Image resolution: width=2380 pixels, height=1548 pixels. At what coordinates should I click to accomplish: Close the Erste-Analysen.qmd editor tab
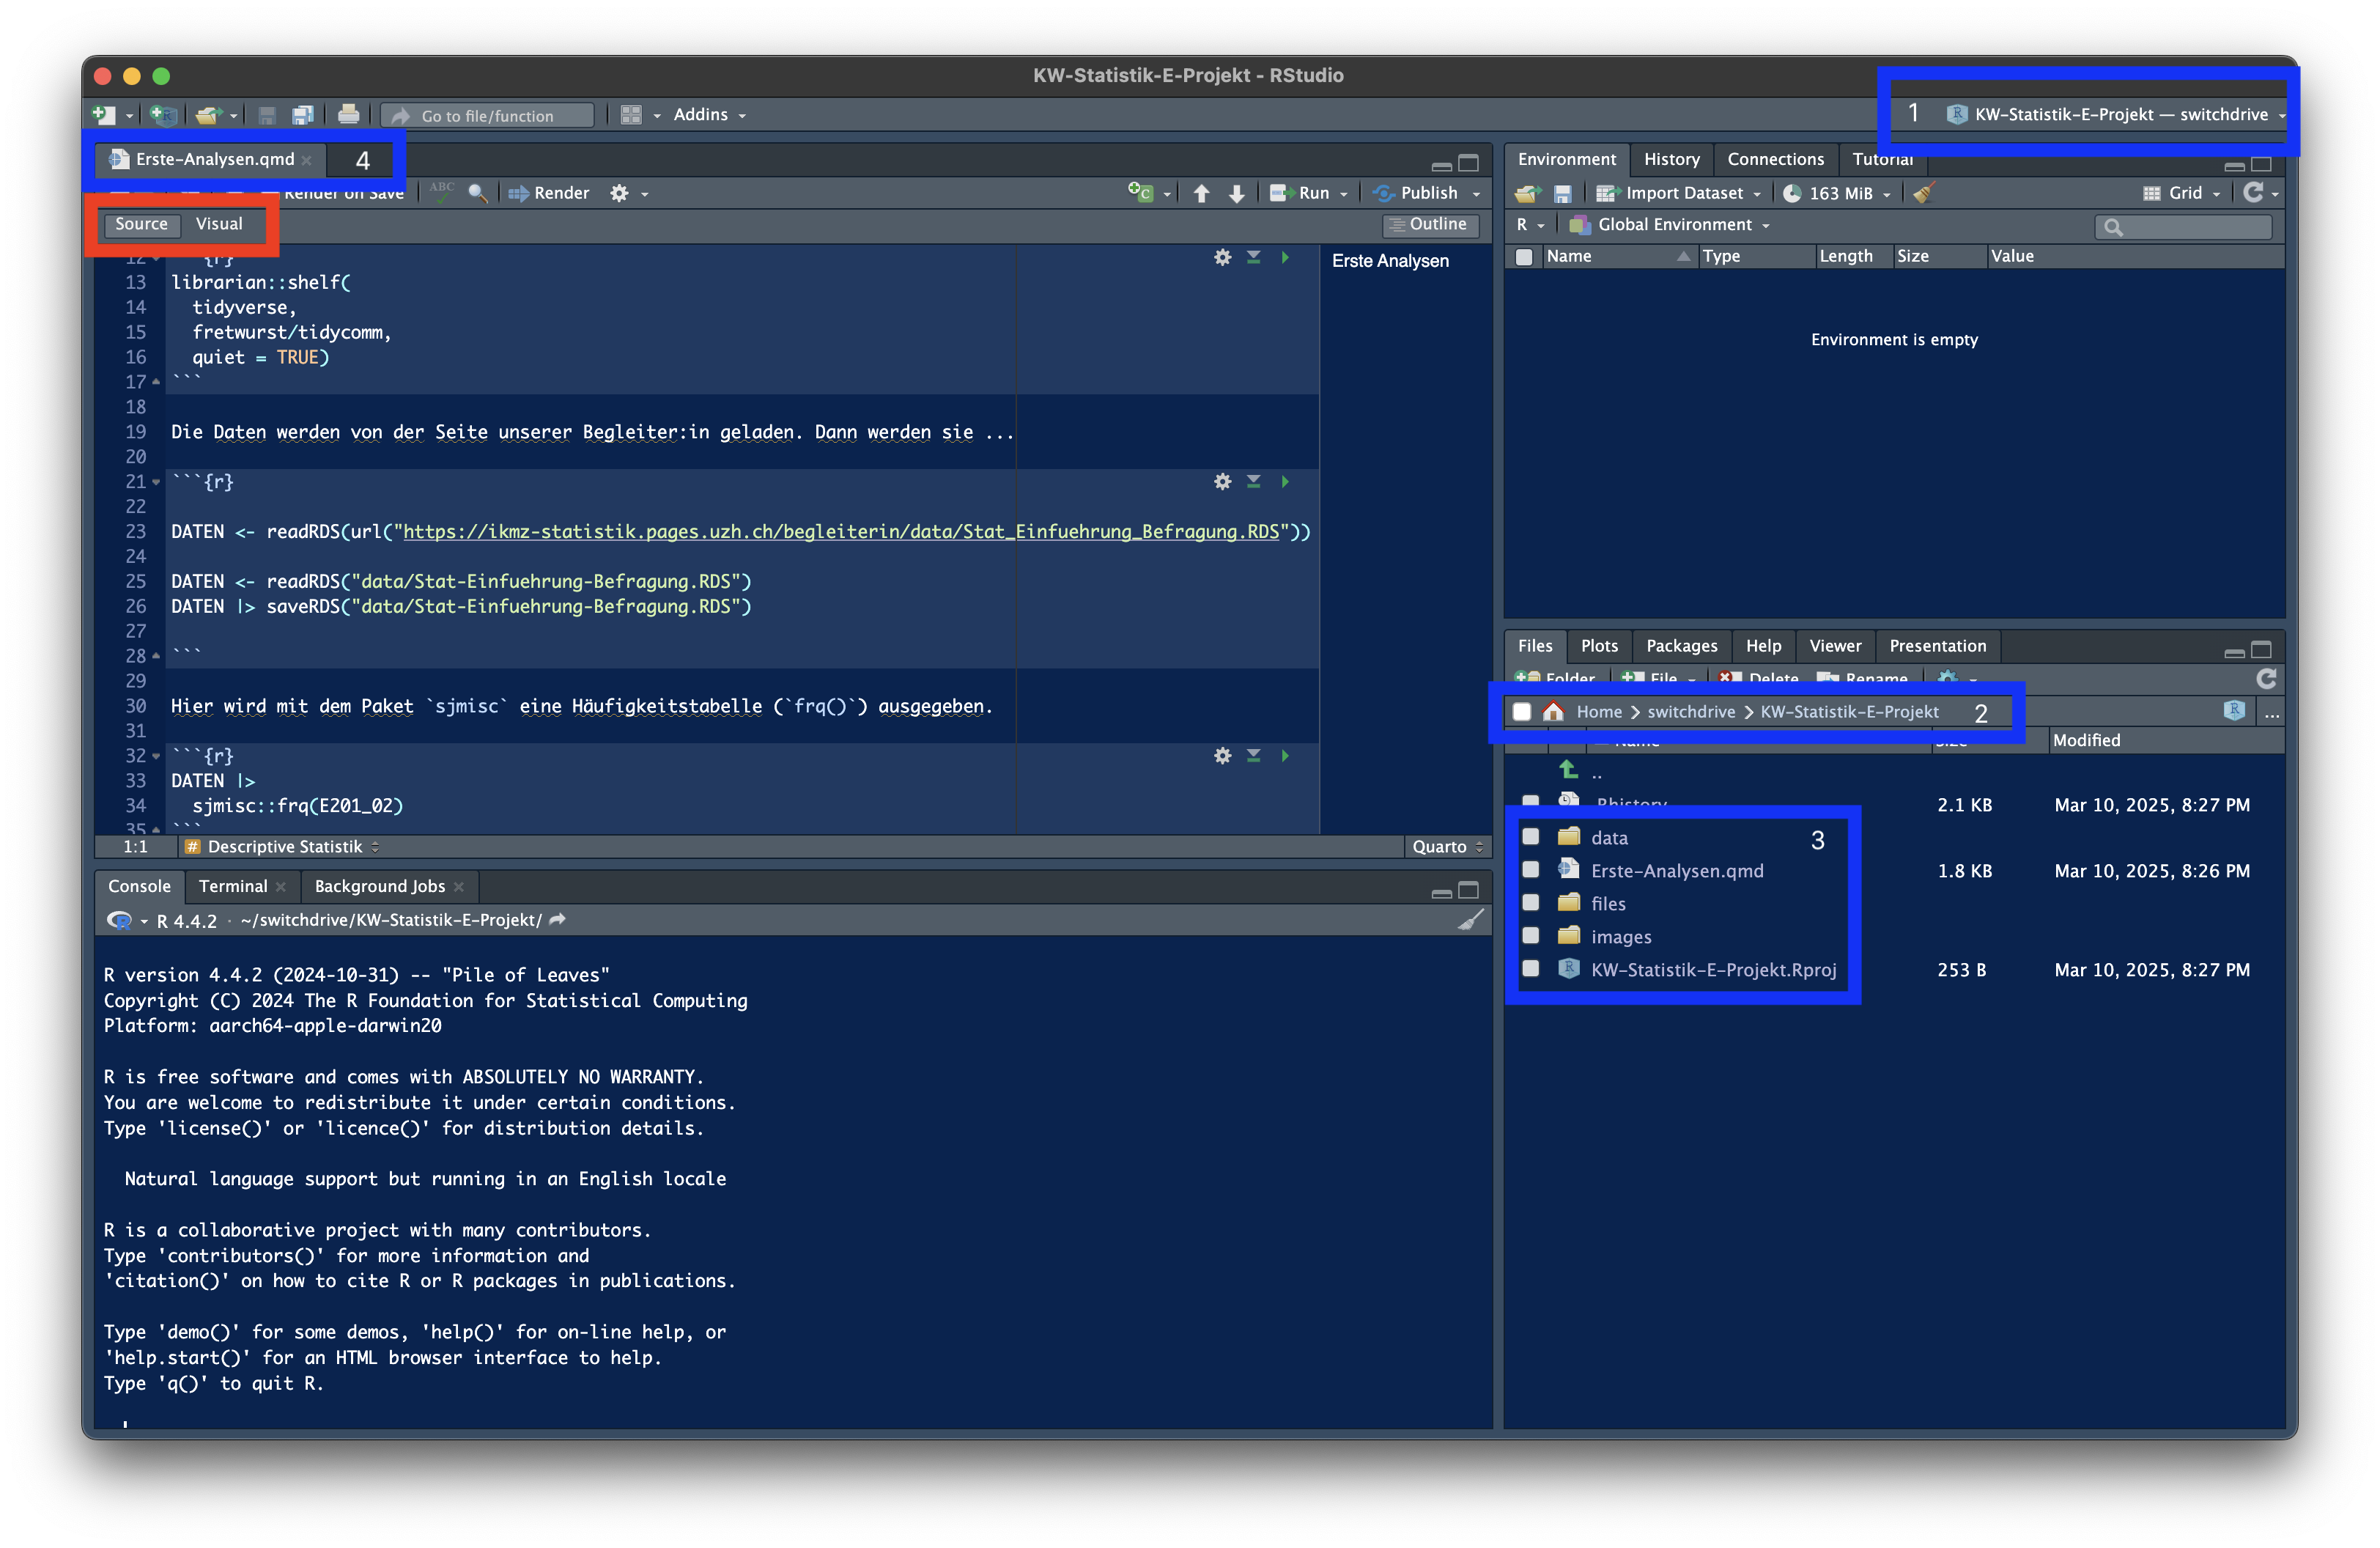click(x=308, y=160)
